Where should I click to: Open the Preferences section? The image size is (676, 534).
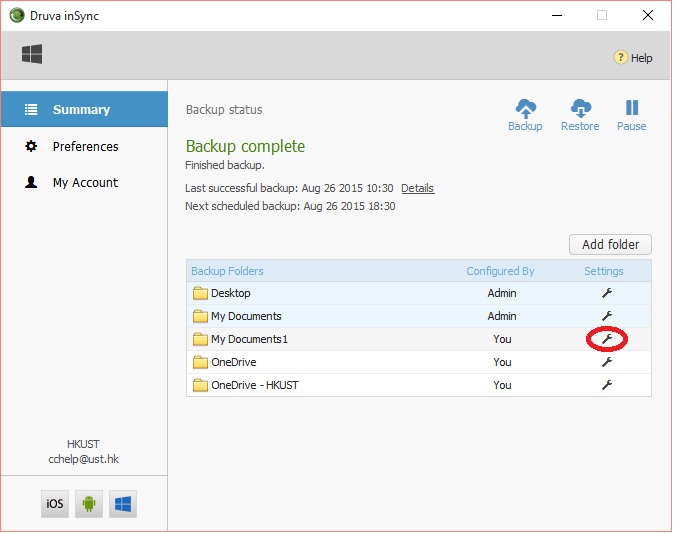click(85, 146)
